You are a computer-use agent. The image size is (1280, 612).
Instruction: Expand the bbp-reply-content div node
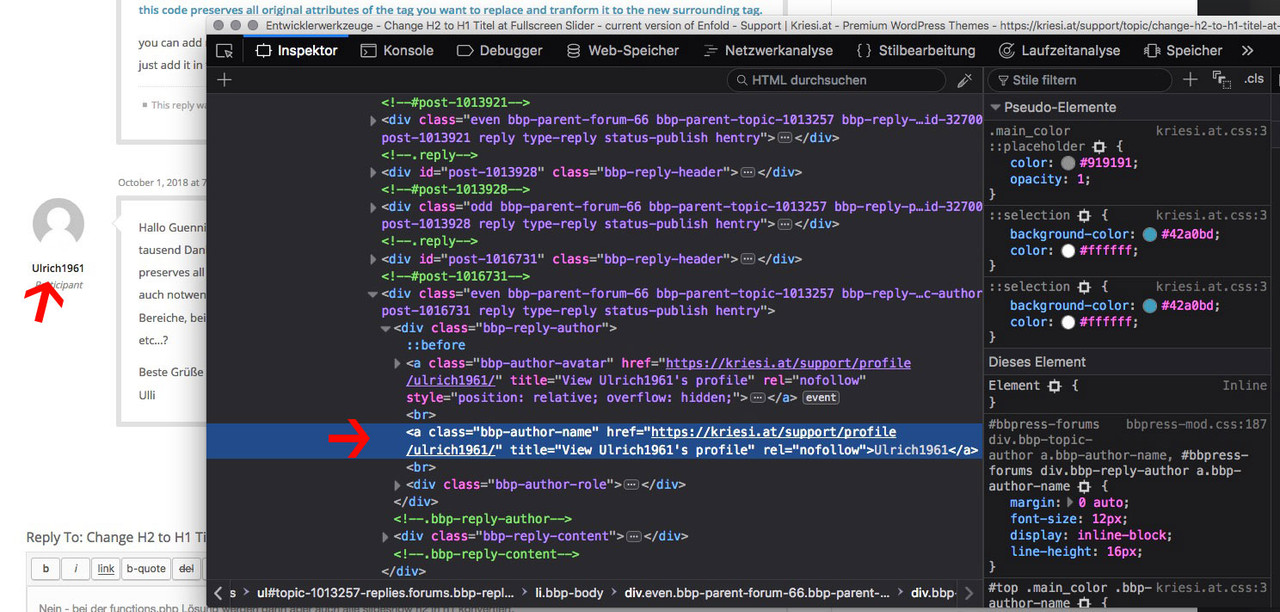[386, 537]
